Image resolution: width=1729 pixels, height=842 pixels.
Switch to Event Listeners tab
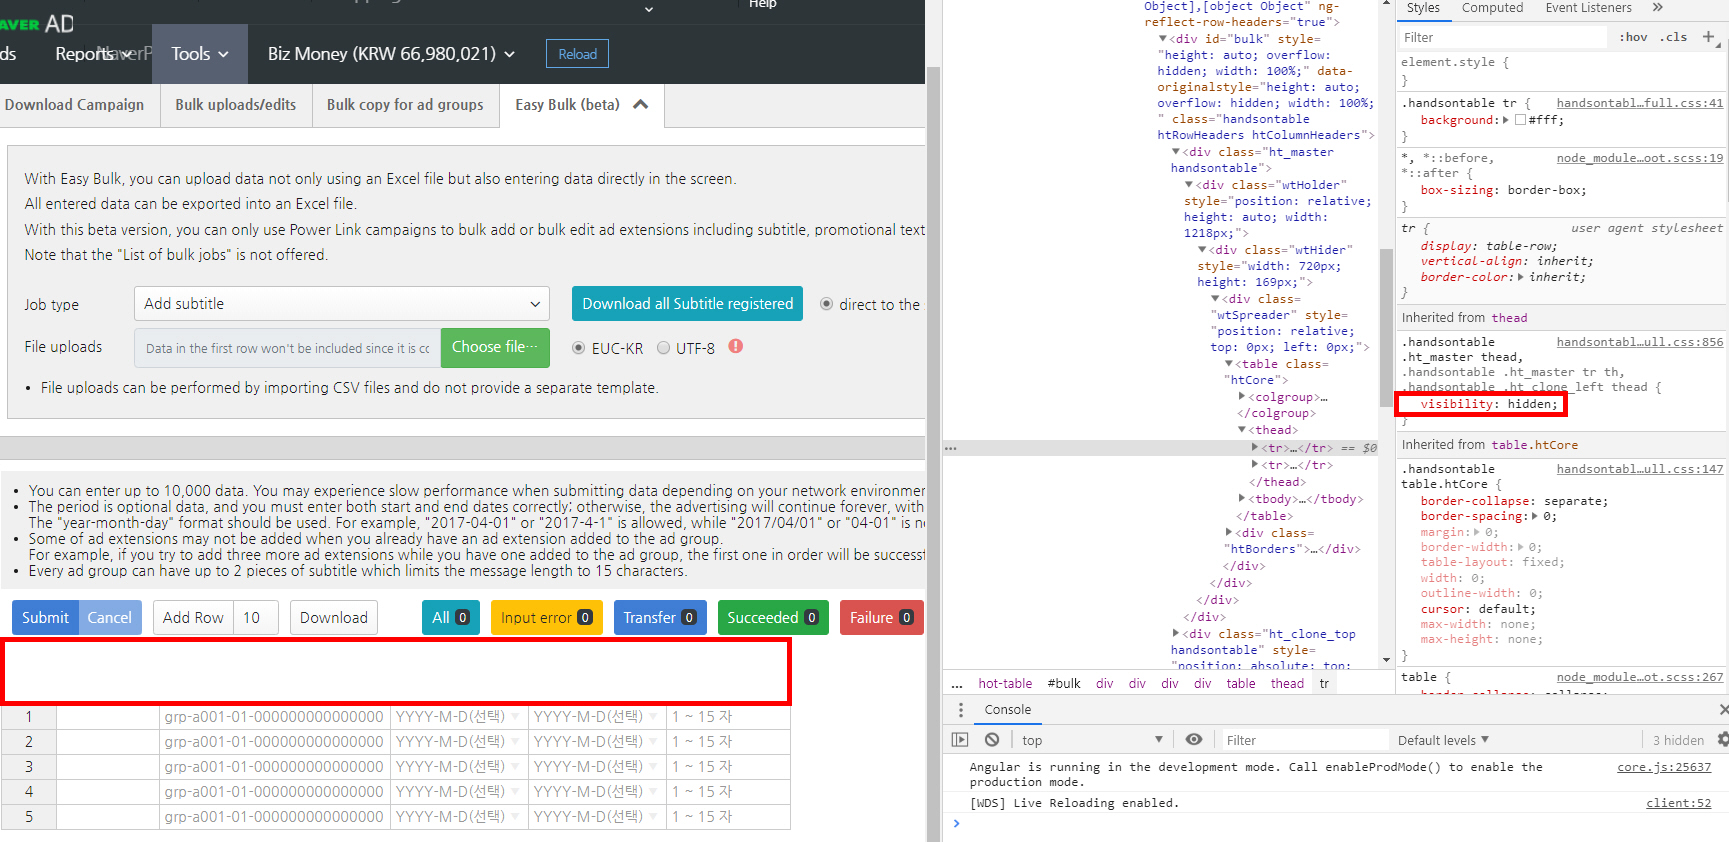point(1588,8)
